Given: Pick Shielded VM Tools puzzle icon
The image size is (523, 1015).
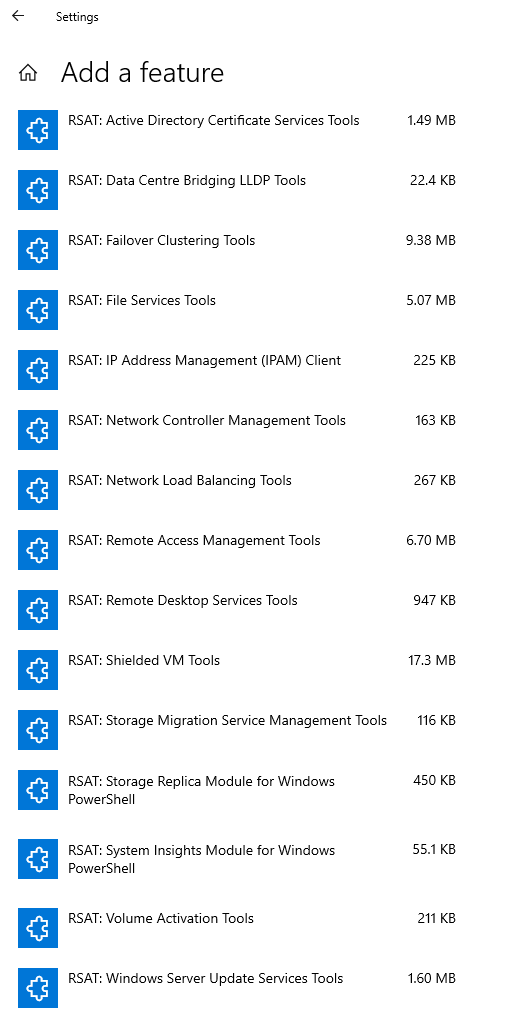Looking at the screenshot, I should (x=38, y=671).
